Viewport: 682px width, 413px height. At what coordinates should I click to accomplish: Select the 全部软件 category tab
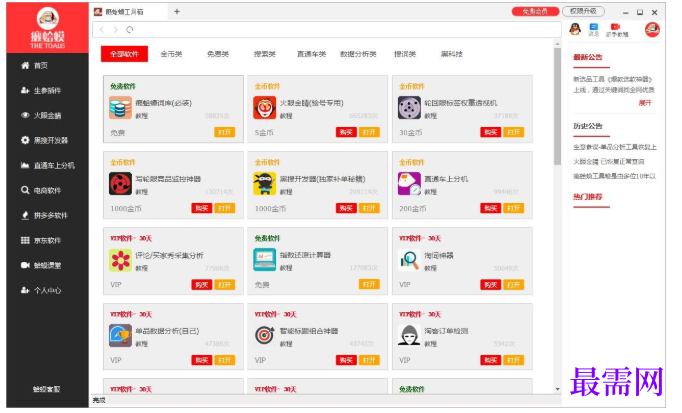click(x=124, y=54)
